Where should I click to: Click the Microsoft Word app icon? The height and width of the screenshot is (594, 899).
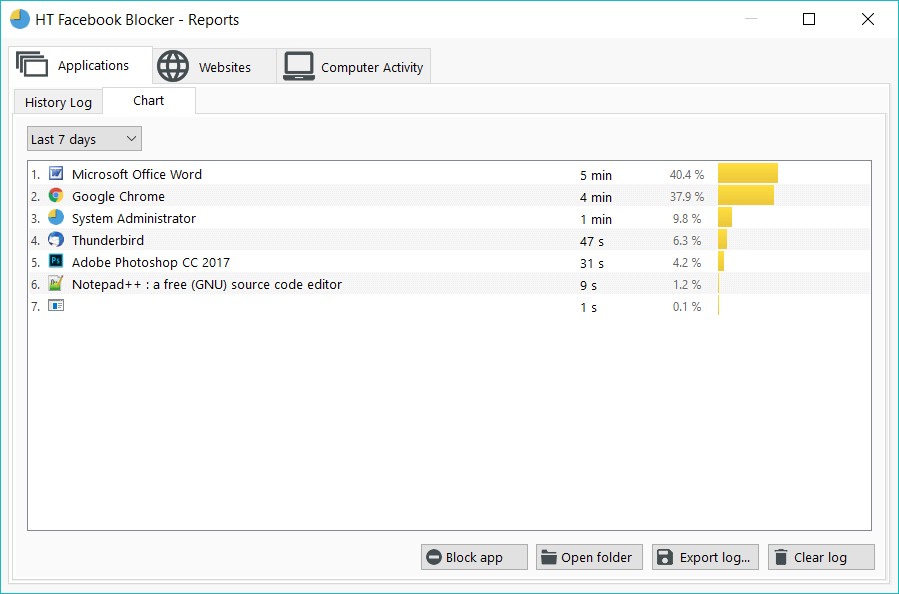click(x=56, y=173)
